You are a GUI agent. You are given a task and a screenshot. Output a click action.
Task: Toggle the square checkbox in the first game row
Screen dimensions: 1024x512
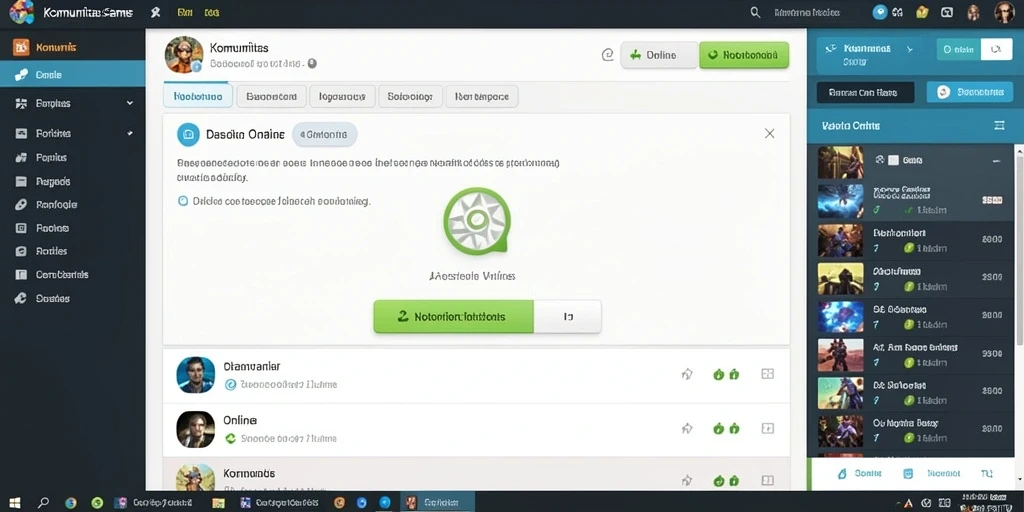[894, 159]
